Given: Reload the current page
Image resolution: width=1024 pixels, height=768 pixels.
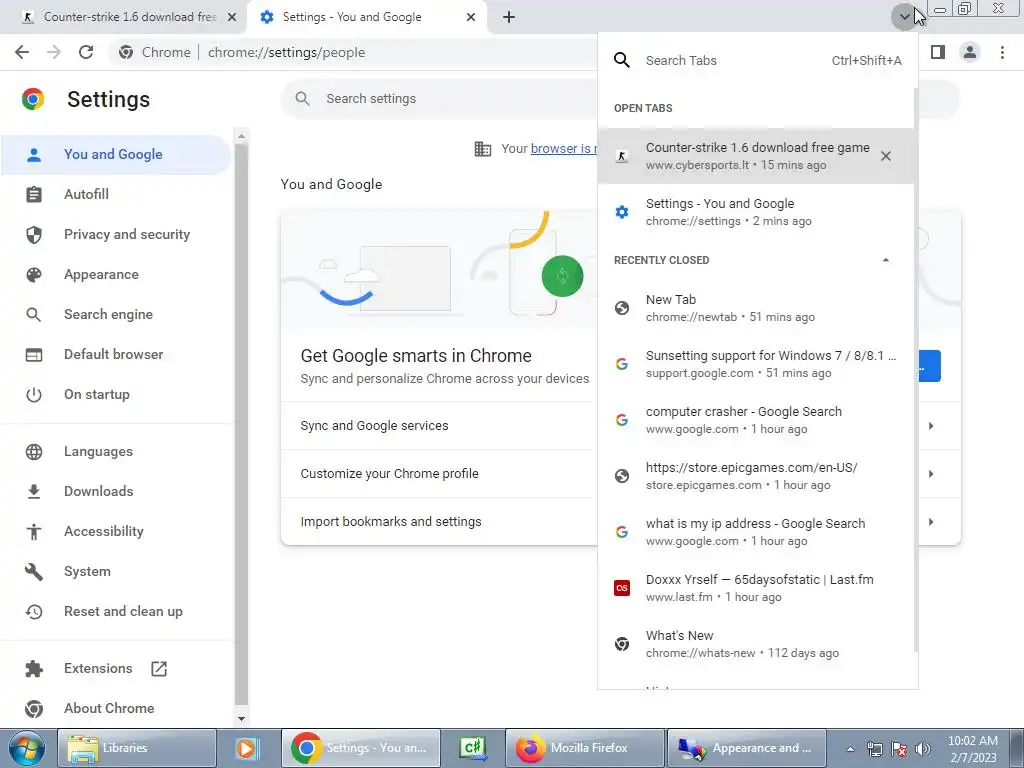Looking at the screenshot, I should tap(86, 52).
